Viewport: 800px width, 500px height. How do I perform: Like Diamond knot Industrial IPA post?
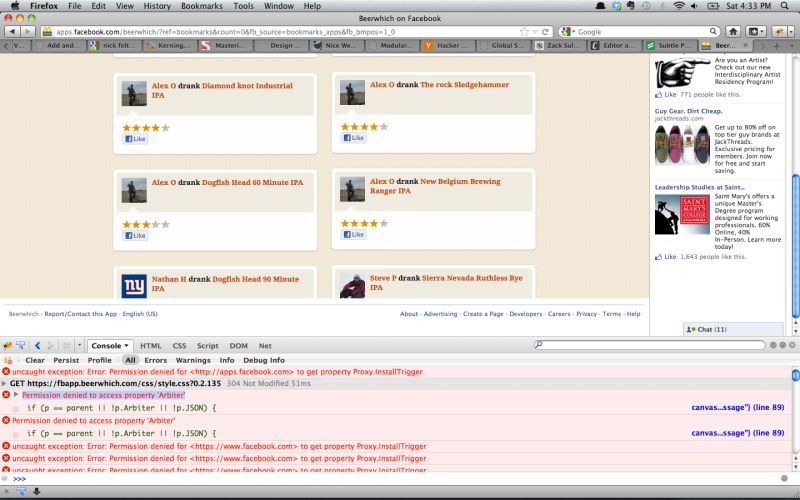pos(135,139)
